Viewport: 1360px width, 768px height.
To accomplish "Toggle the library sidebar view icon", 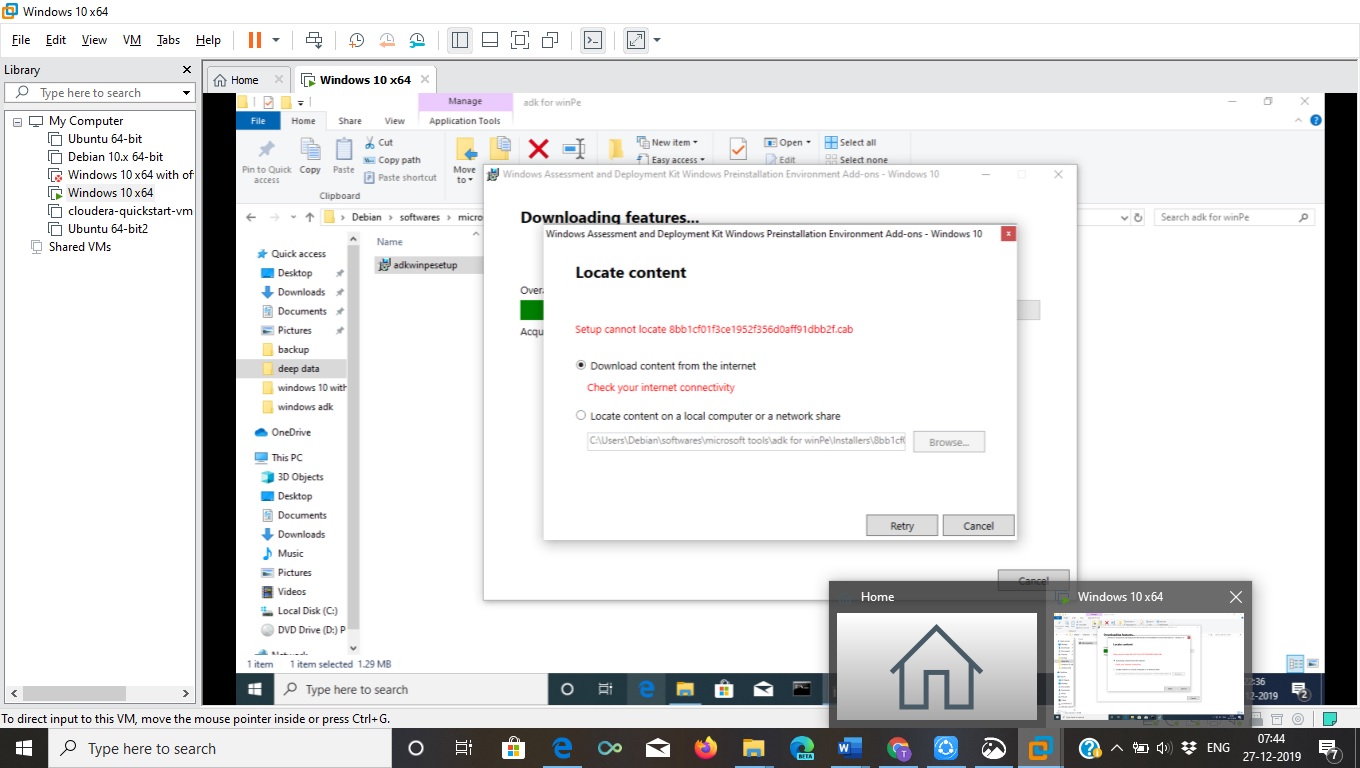I will 460,40.
